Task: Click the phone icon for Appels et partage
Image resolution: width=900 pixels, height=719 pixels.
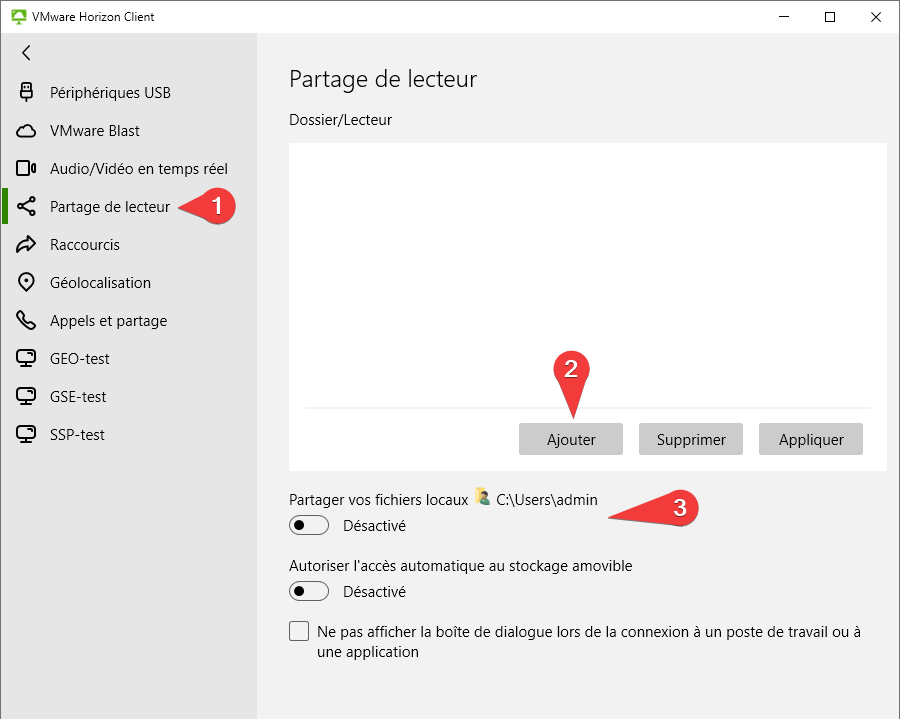Action: point(27,321)
